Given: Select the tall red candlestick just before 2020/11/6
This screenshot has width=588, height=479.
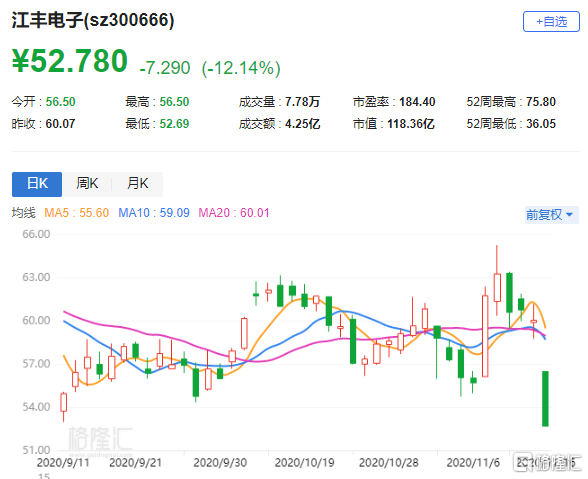Looking at the screenshot, I should click(485, 336).
